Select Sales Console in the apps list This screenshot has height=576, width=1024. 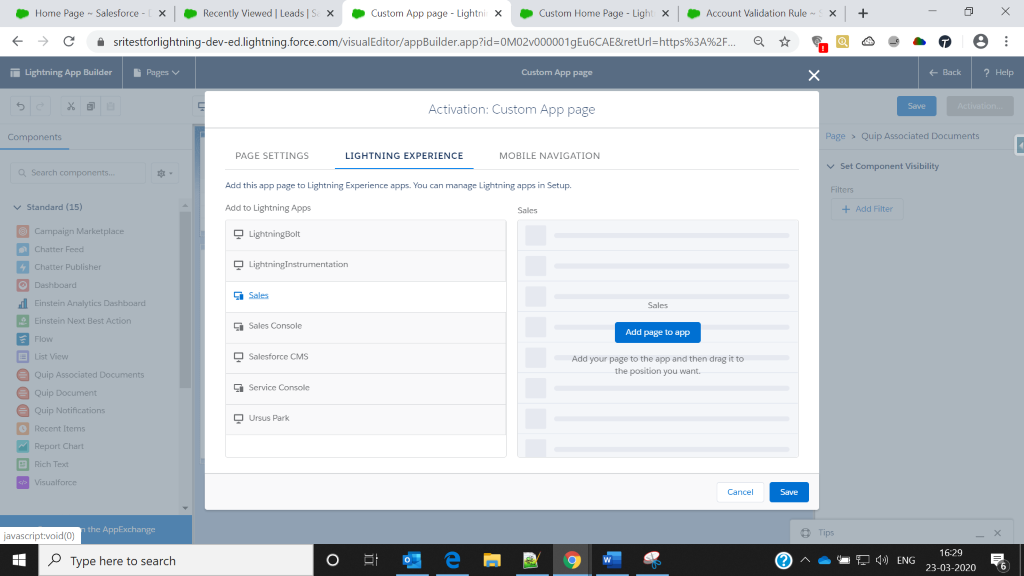pos(275,326)
